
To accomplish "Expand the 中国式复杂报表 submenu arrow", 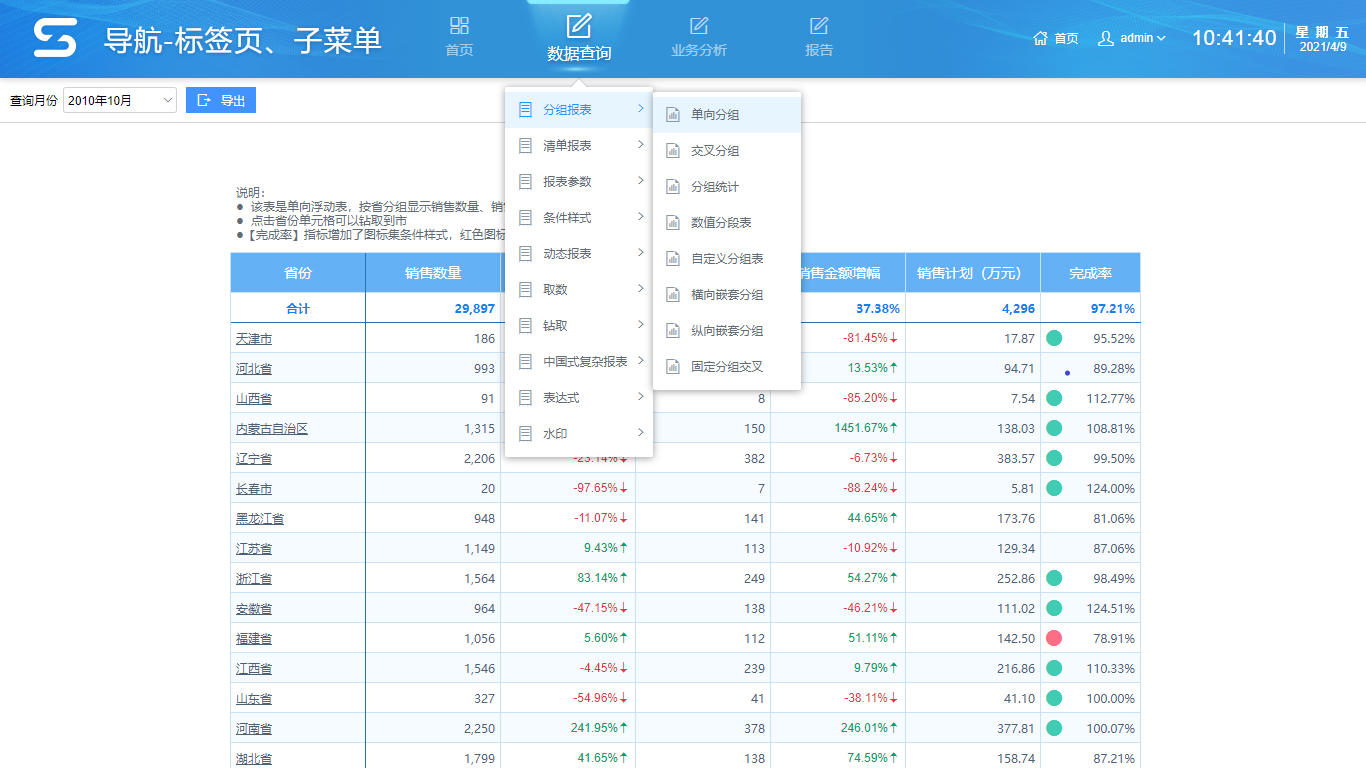I will pyautogui.click(x=640, y=361).
